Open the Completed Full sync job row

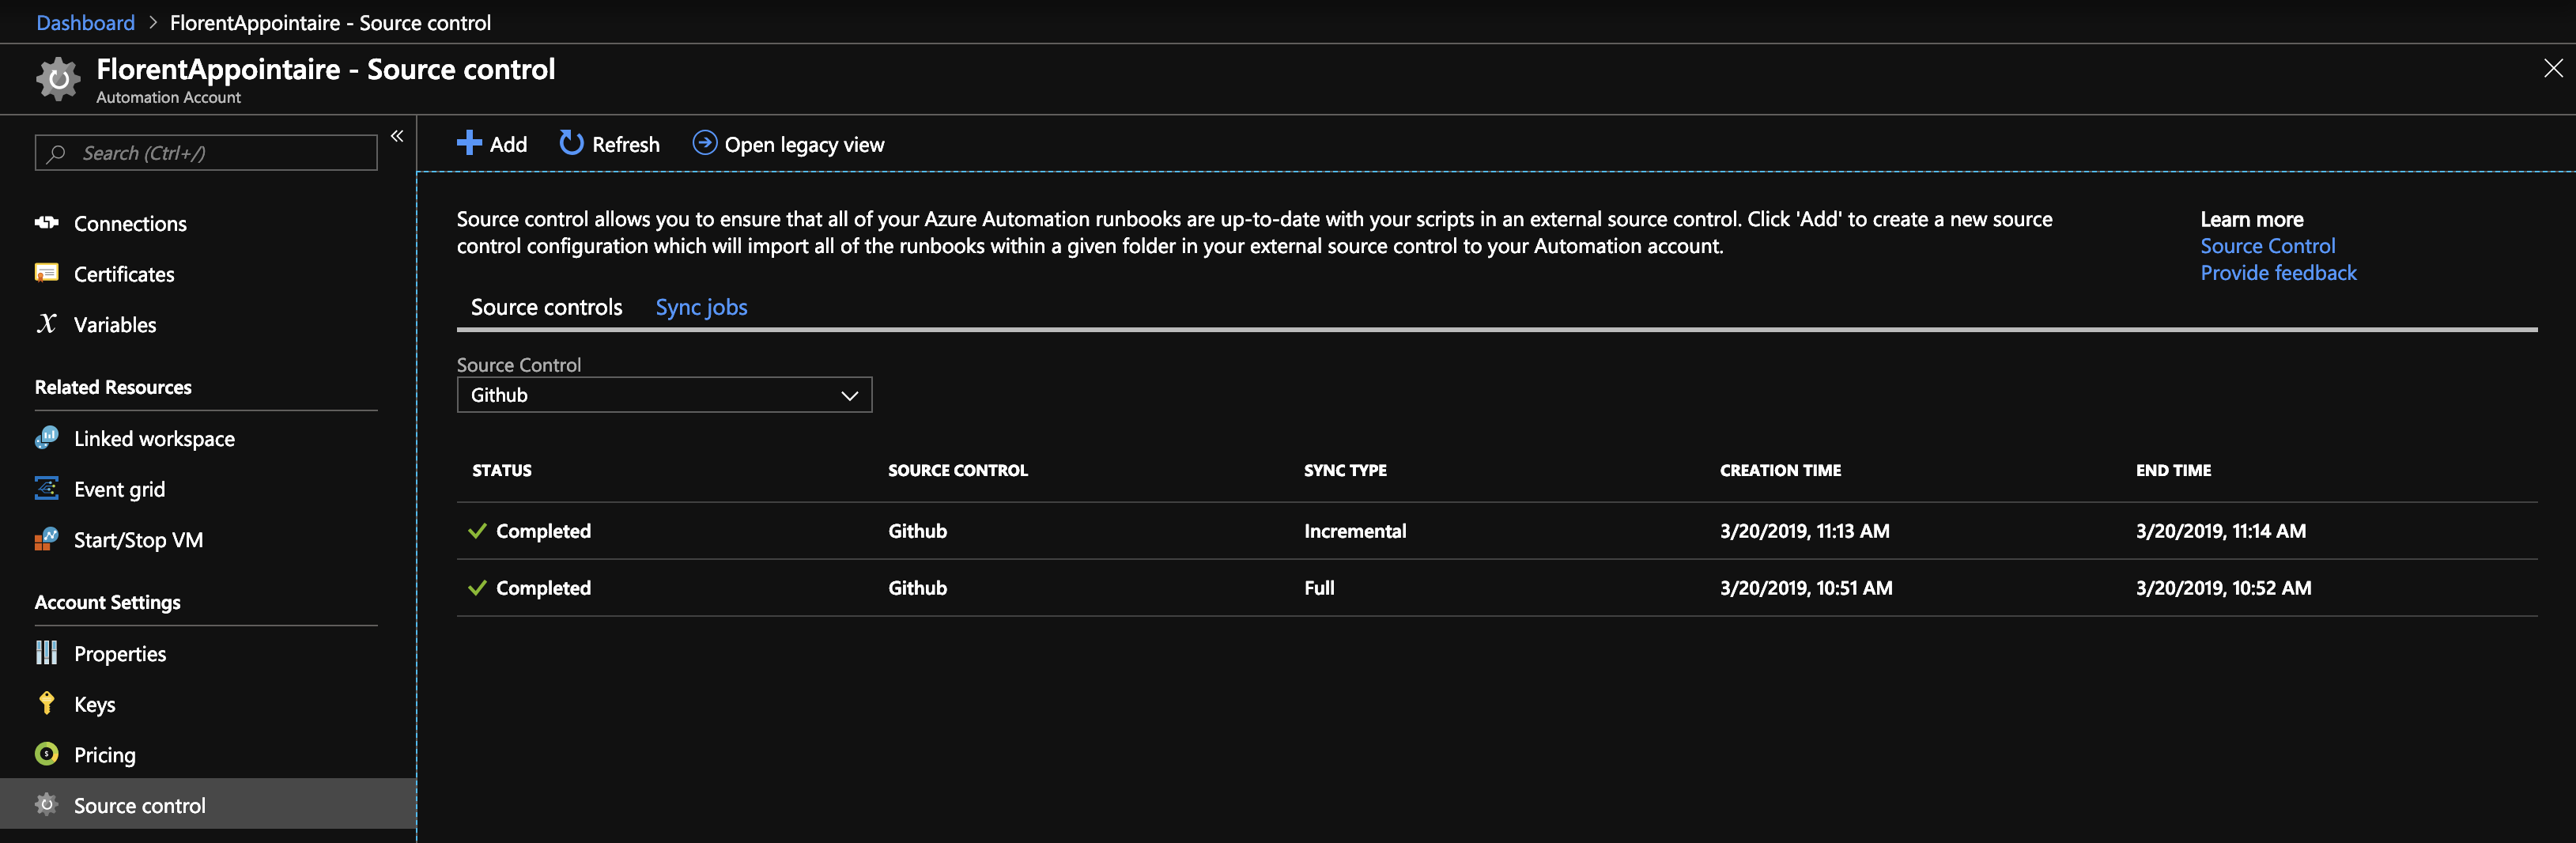1497,588
